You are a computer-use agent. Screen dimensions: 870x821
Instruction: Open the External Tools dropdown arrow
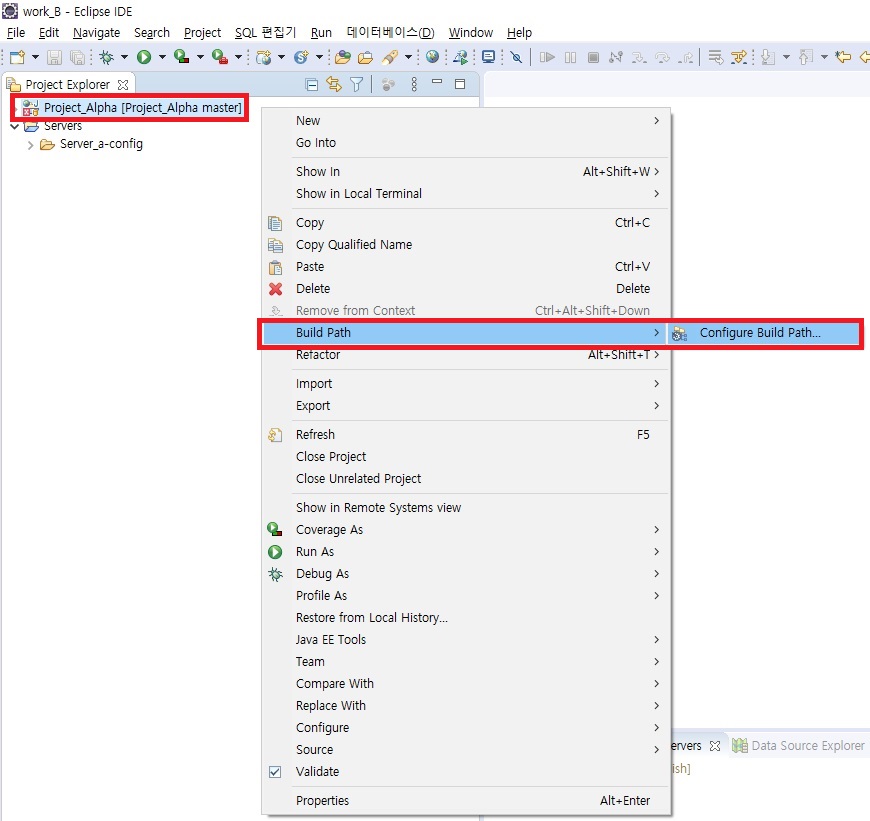(x=238, y=57)
